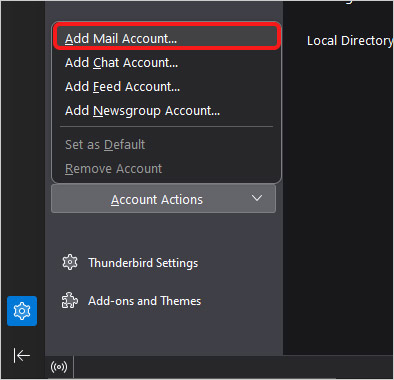The height and width of the screenshot is (380, 394).
Task: Select Add Feed Account option
Action: (166, 87)
